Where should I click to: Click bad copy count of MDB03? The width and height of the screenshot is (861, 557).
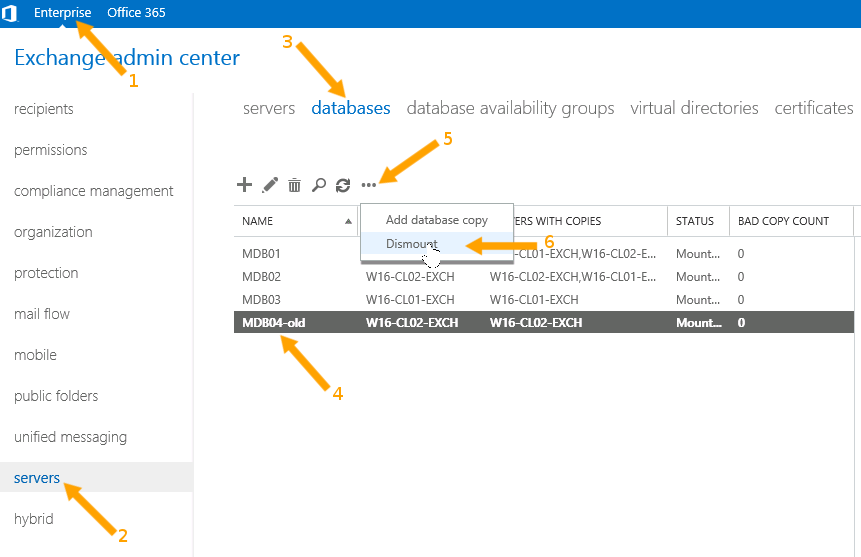pyautogui.click(x=741, y=300)
